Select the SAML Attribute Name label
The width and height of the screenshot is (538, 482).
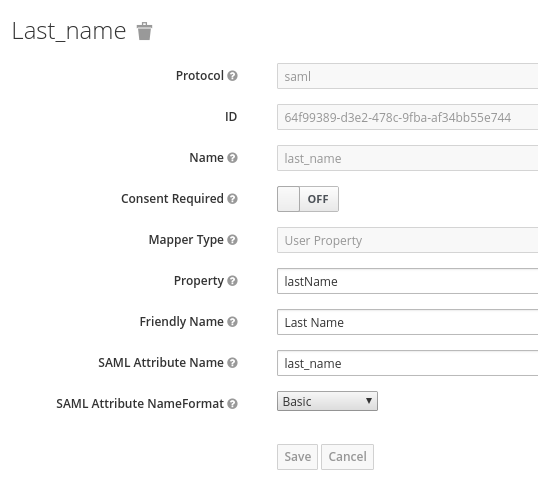[161, 363]
